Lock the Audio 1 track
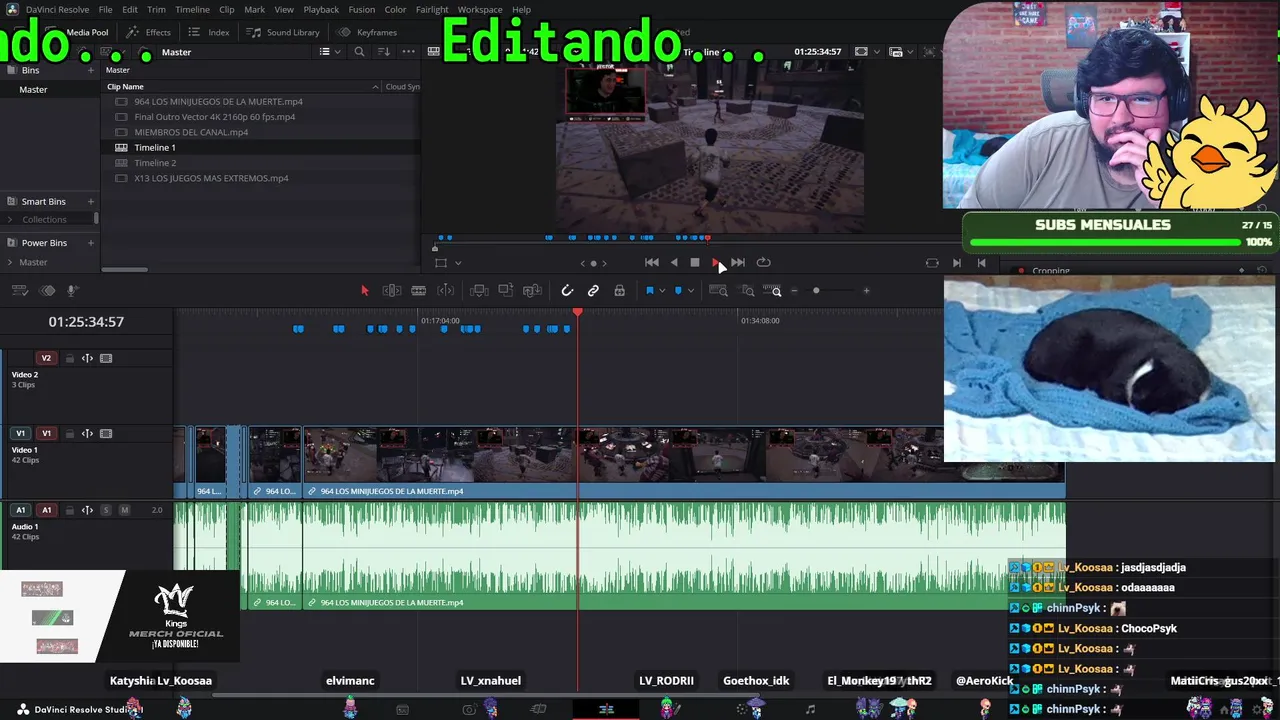This screenshot has height=720, width=1280. 69,510
